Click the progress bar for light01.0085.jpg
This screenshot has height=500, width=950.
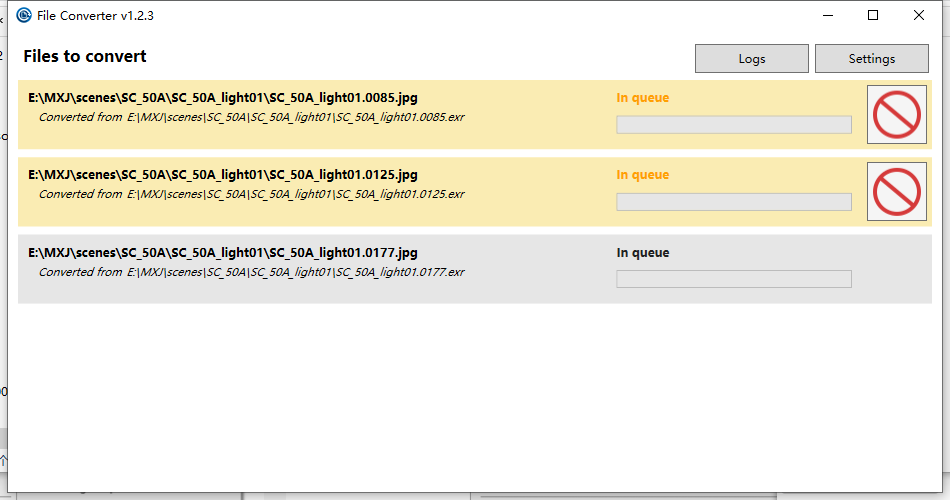(x=734, y=125)
